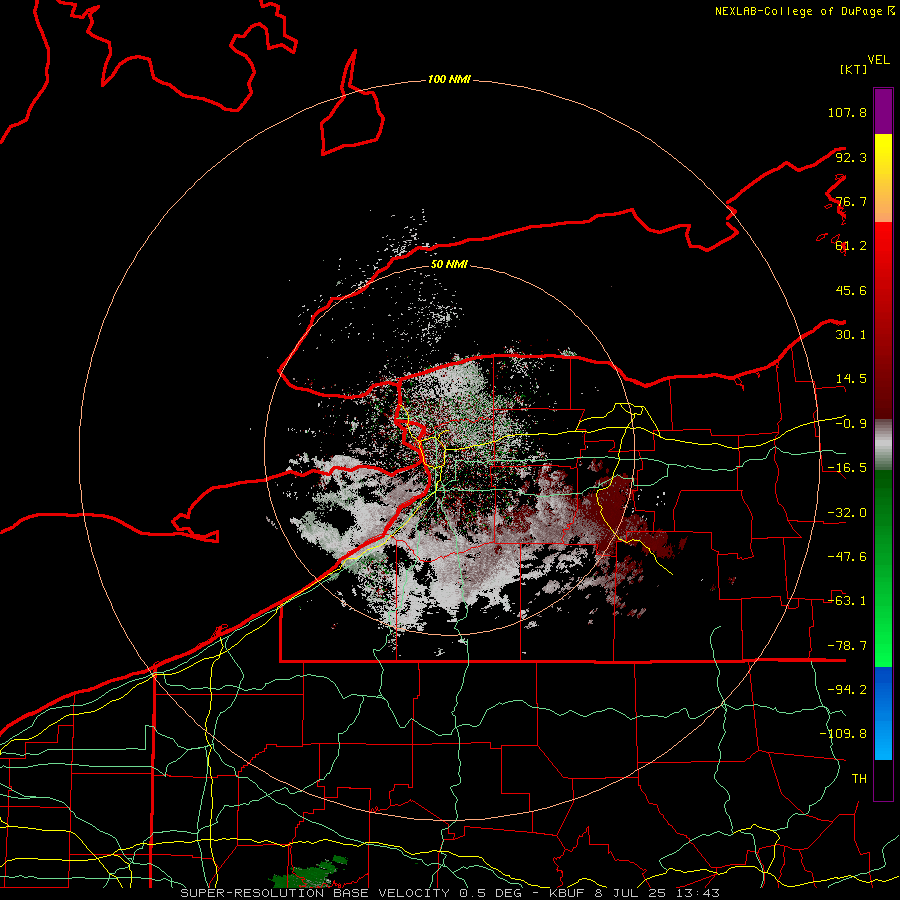Click the blue segment of velocity color bar

(x=883, y=713)
